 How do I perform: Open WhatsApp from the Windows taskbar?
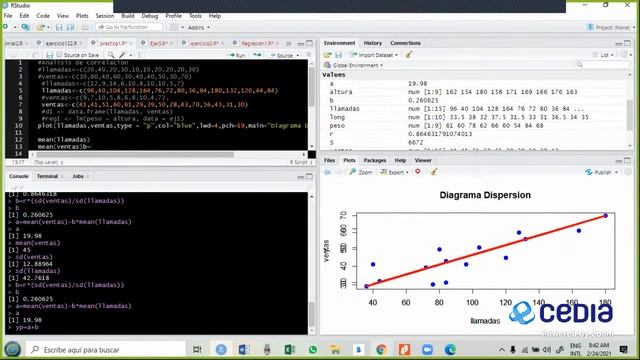313,350
